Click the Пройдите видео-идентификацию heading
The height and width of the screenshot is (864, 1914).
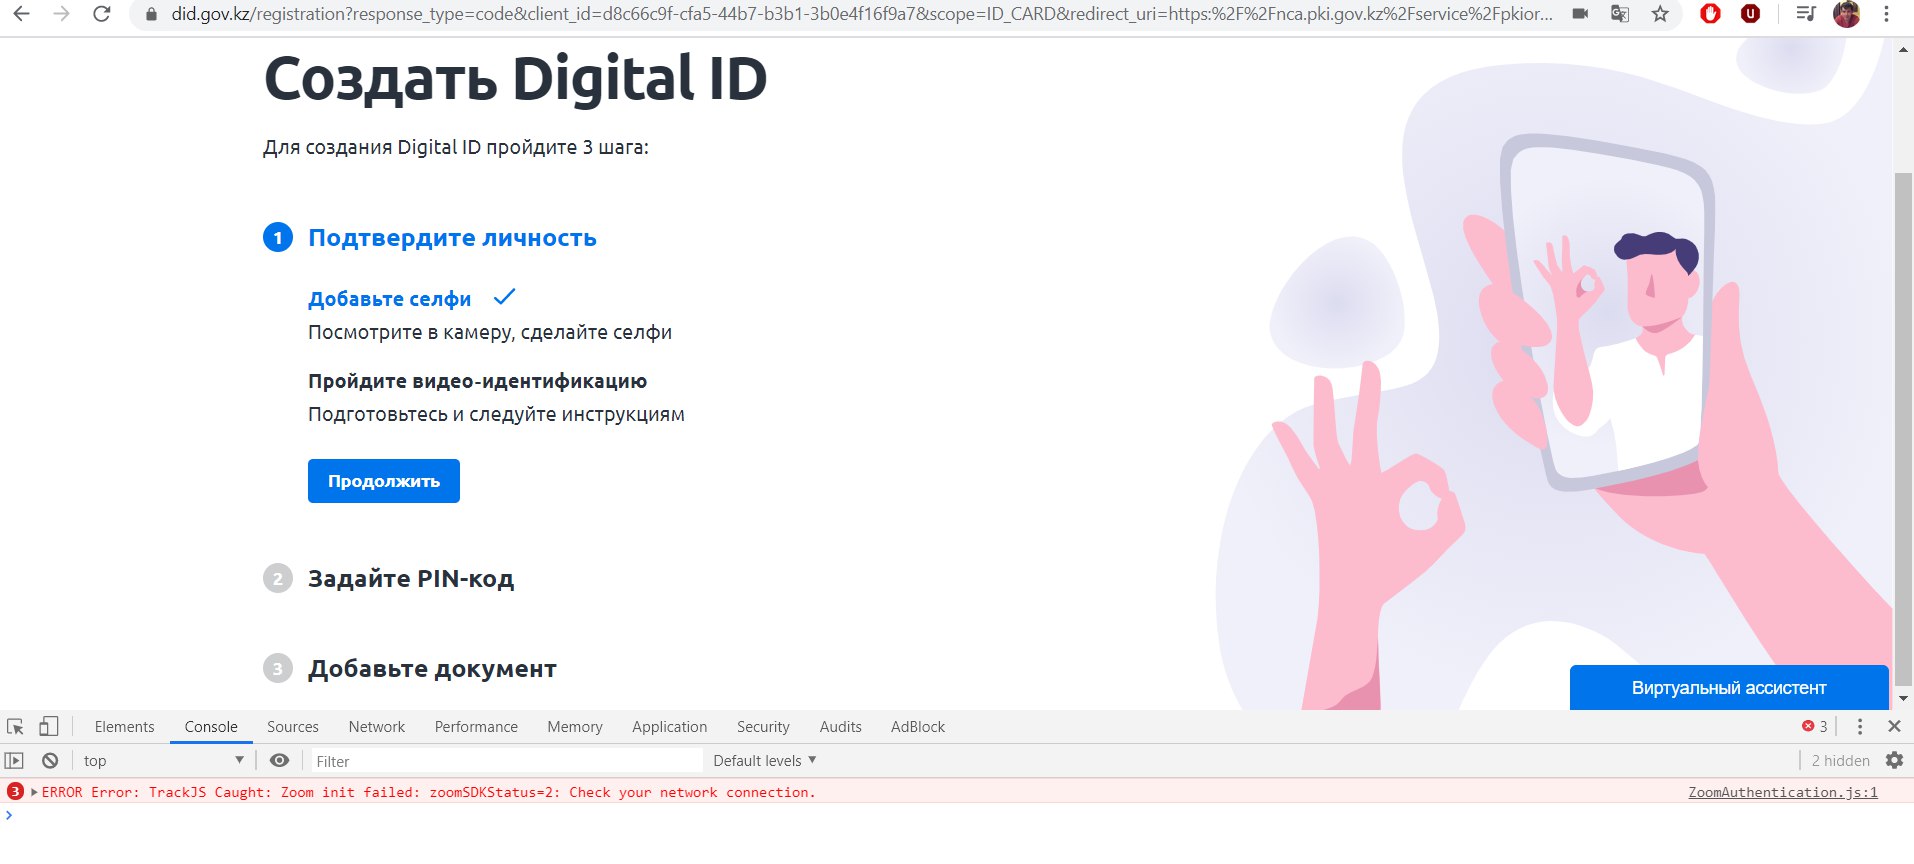coord(477,381)
